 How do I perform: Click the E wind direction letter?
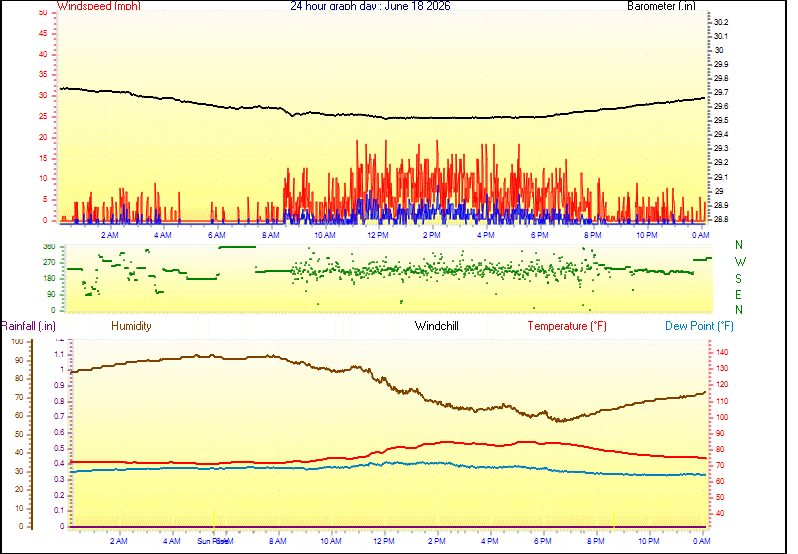[x=738, y=295]
